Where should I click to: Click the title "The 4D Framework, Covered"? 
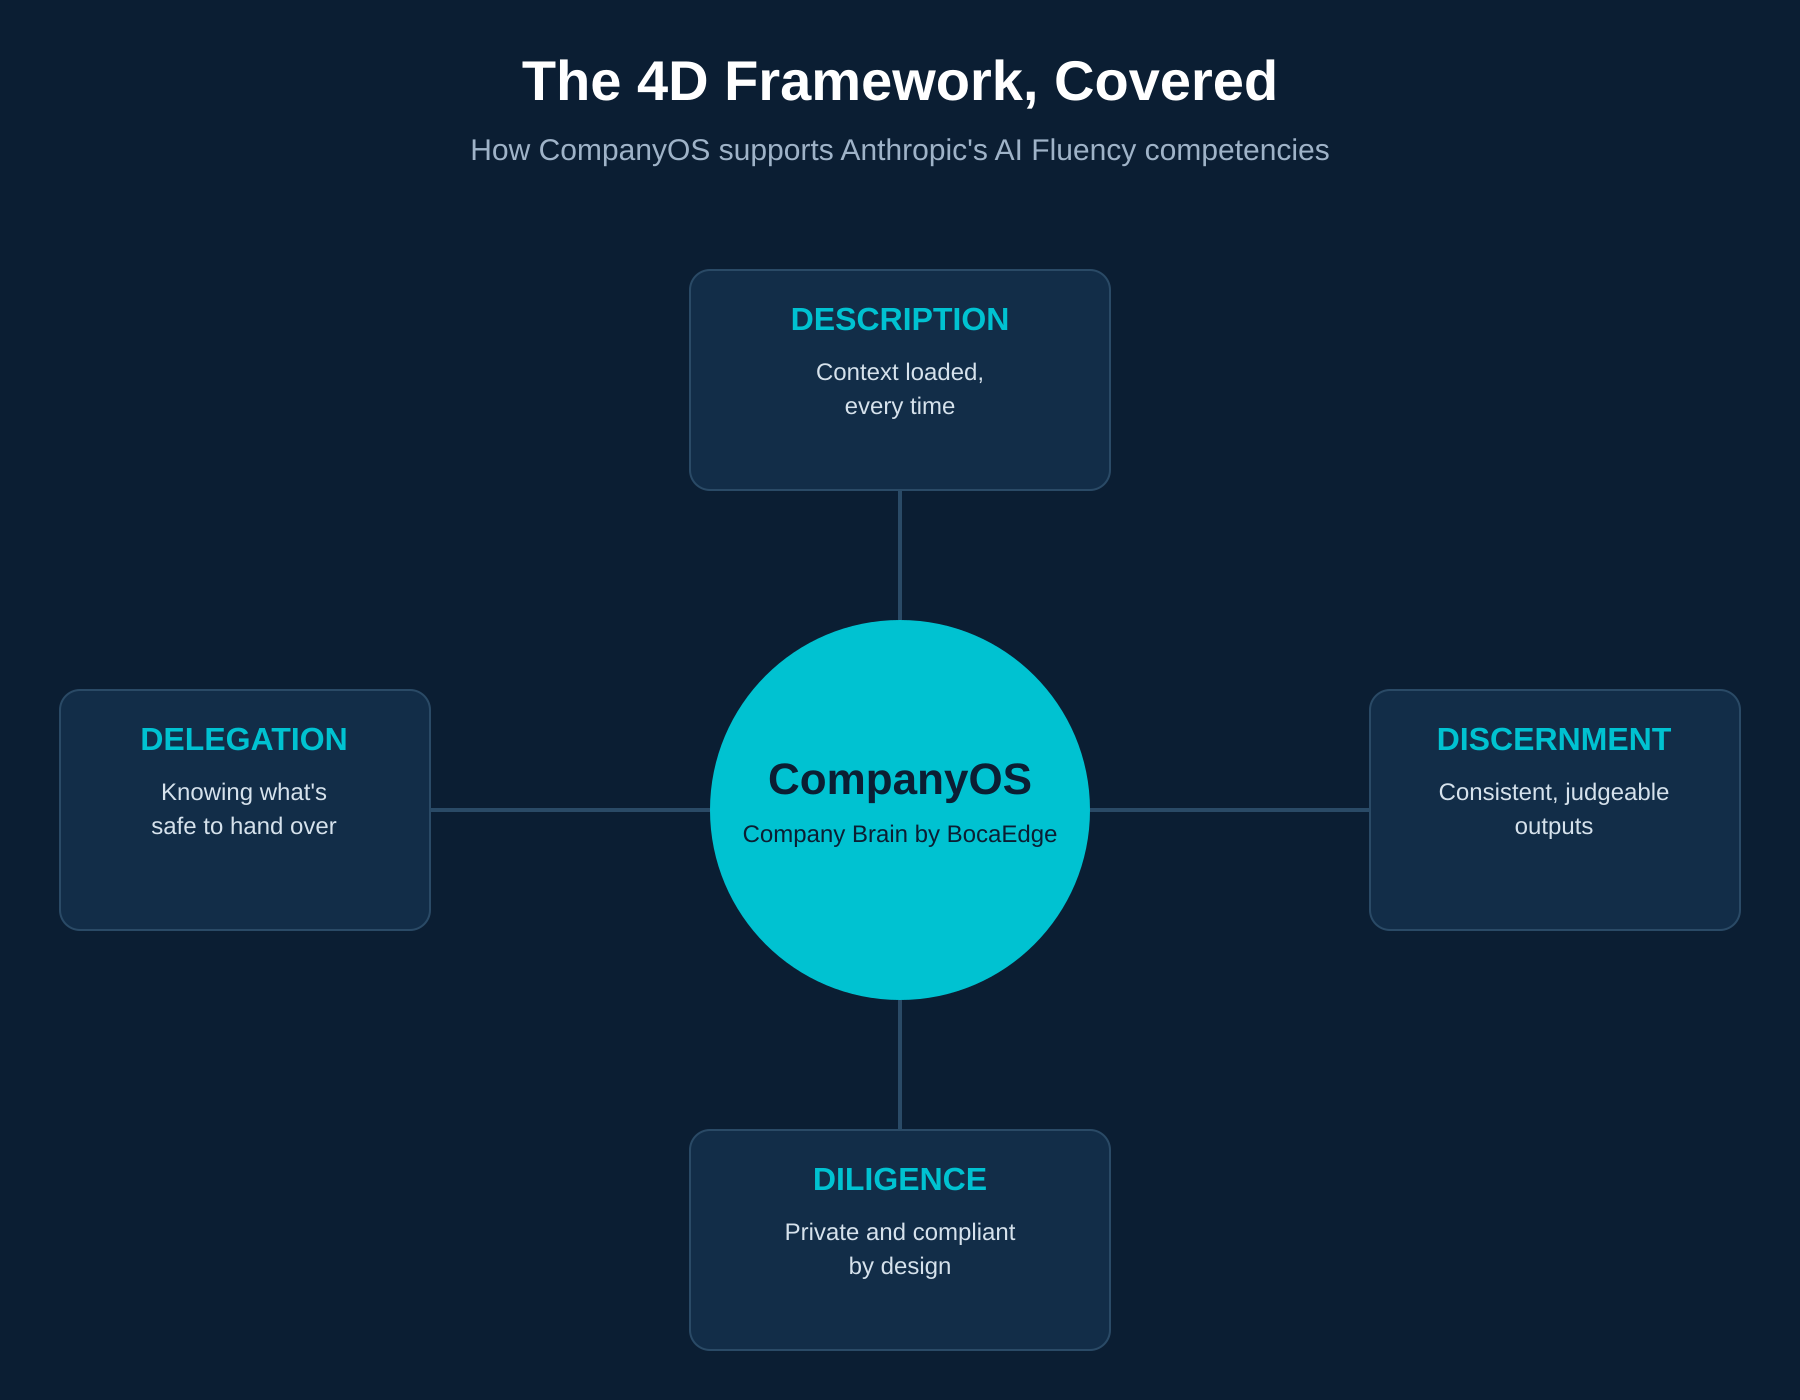[900, 81]
